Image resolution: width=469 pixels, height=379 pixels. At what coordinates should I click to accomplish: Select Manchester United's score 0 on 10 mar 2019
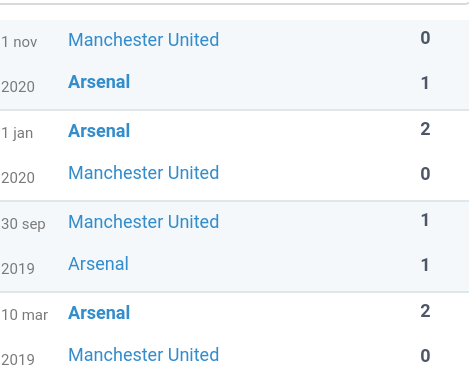[x=425, y=356]
